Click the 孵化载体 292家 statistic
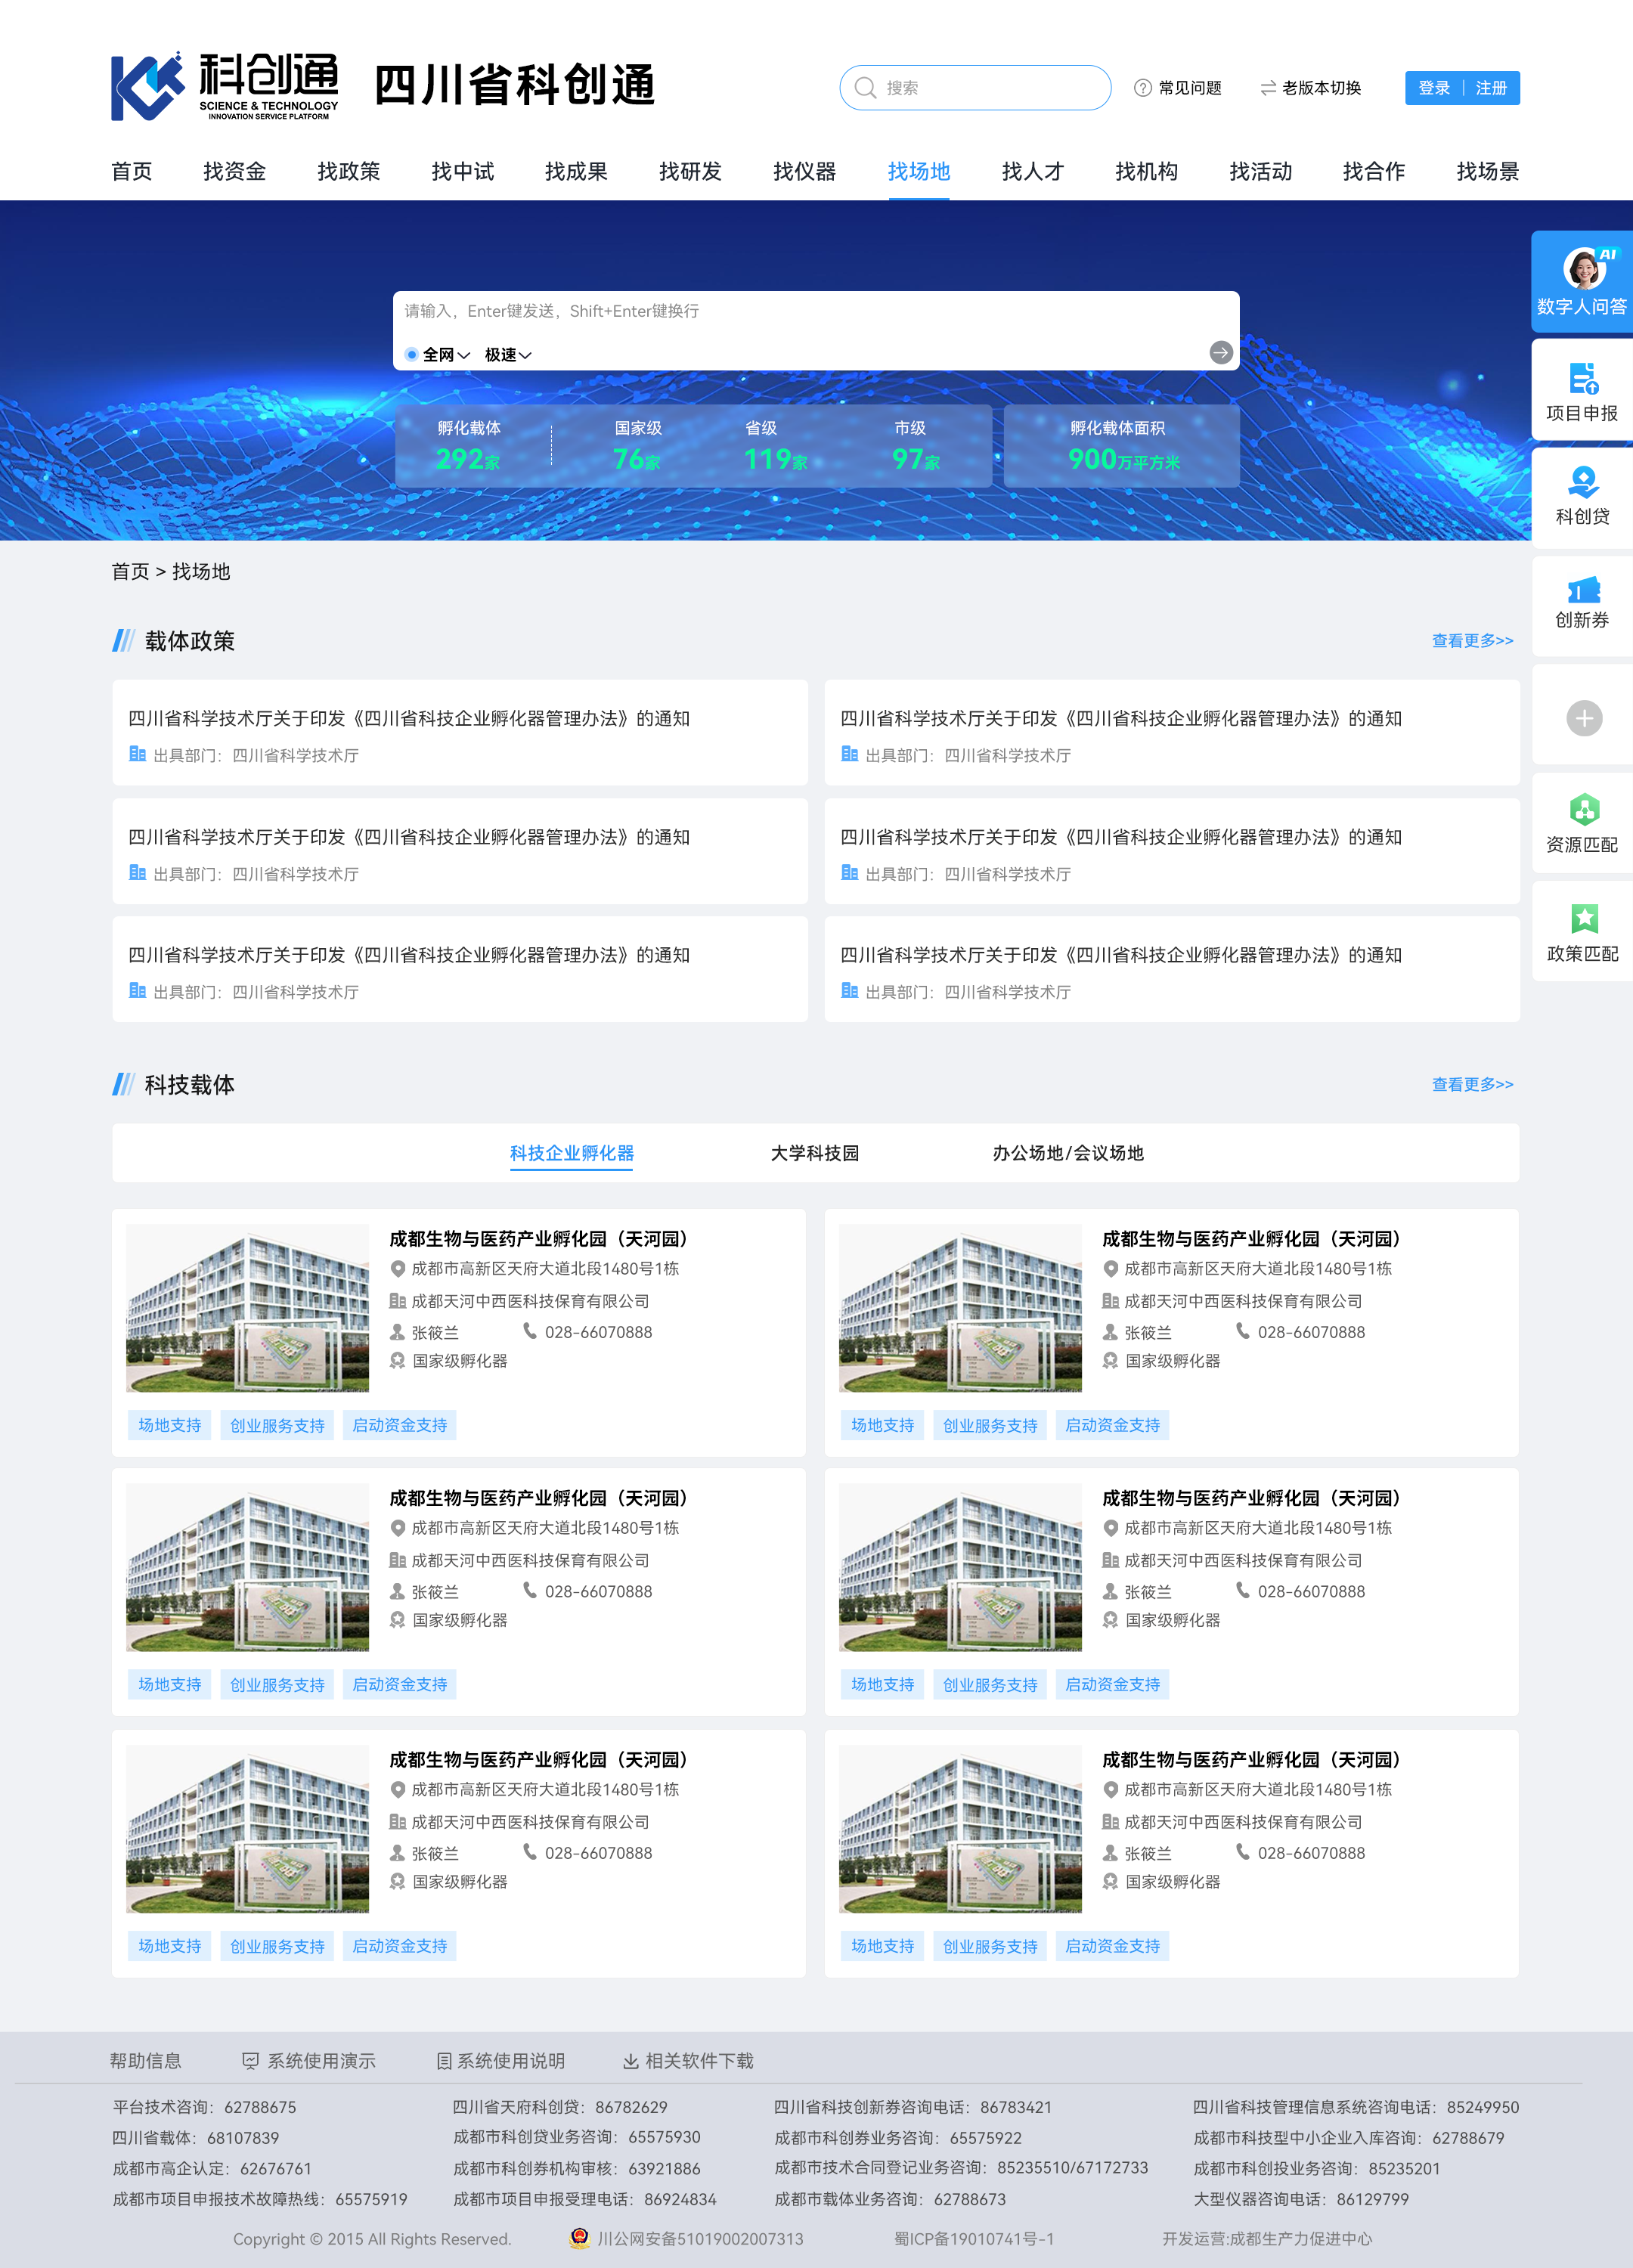 tap(468, 446)
